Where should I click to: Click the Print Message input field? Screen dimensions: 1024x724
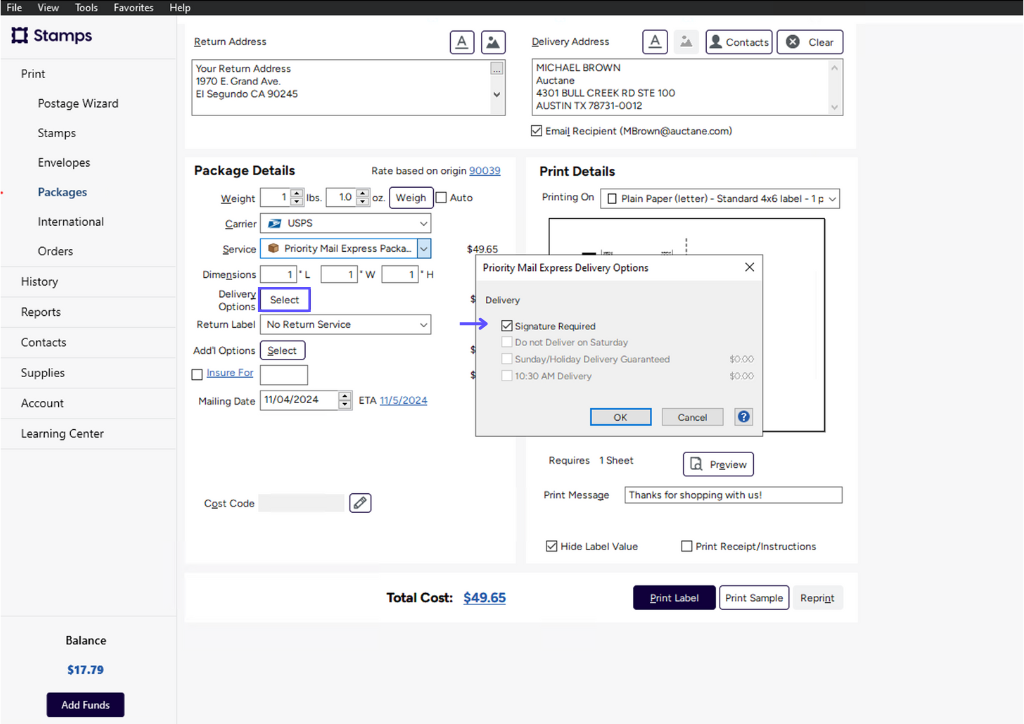point(733,495)
